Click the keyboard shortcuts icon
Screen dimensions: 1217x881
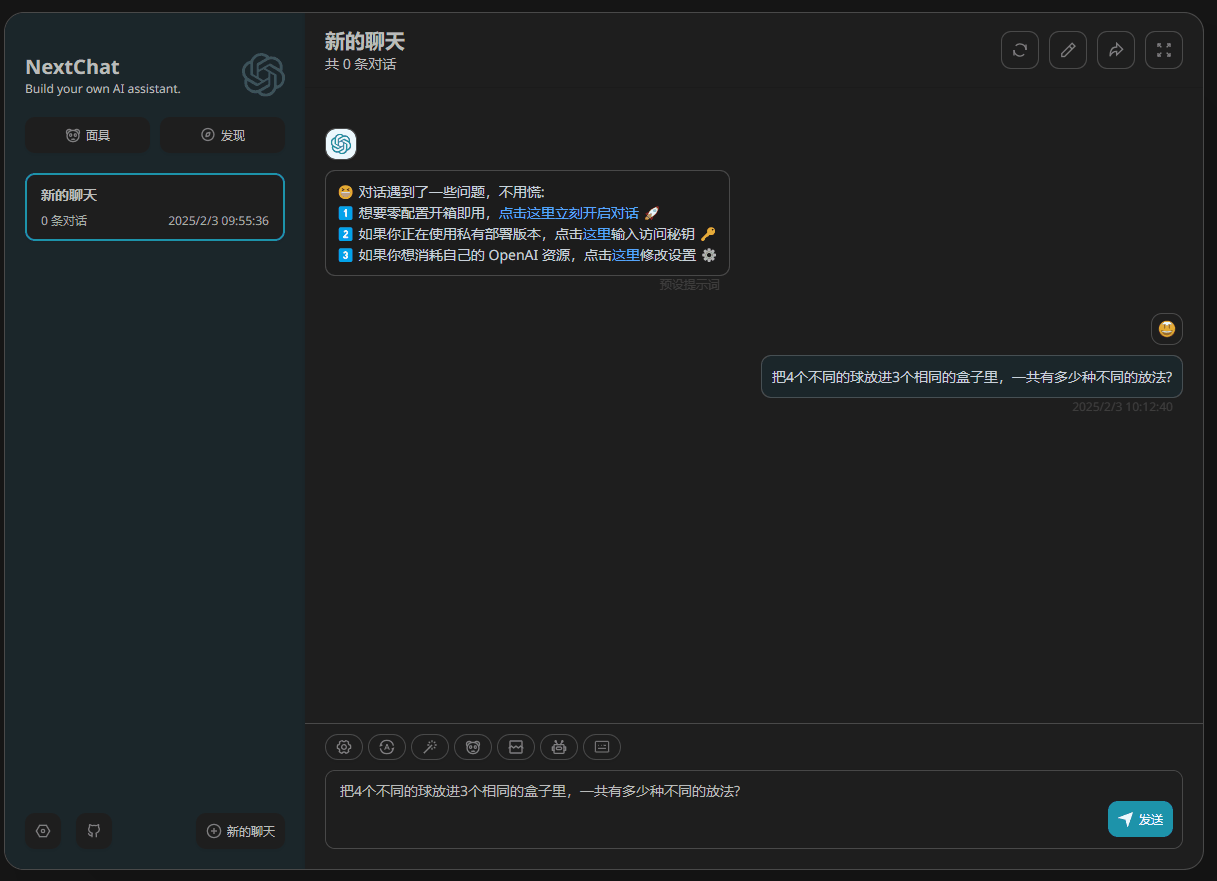[601, 746]
